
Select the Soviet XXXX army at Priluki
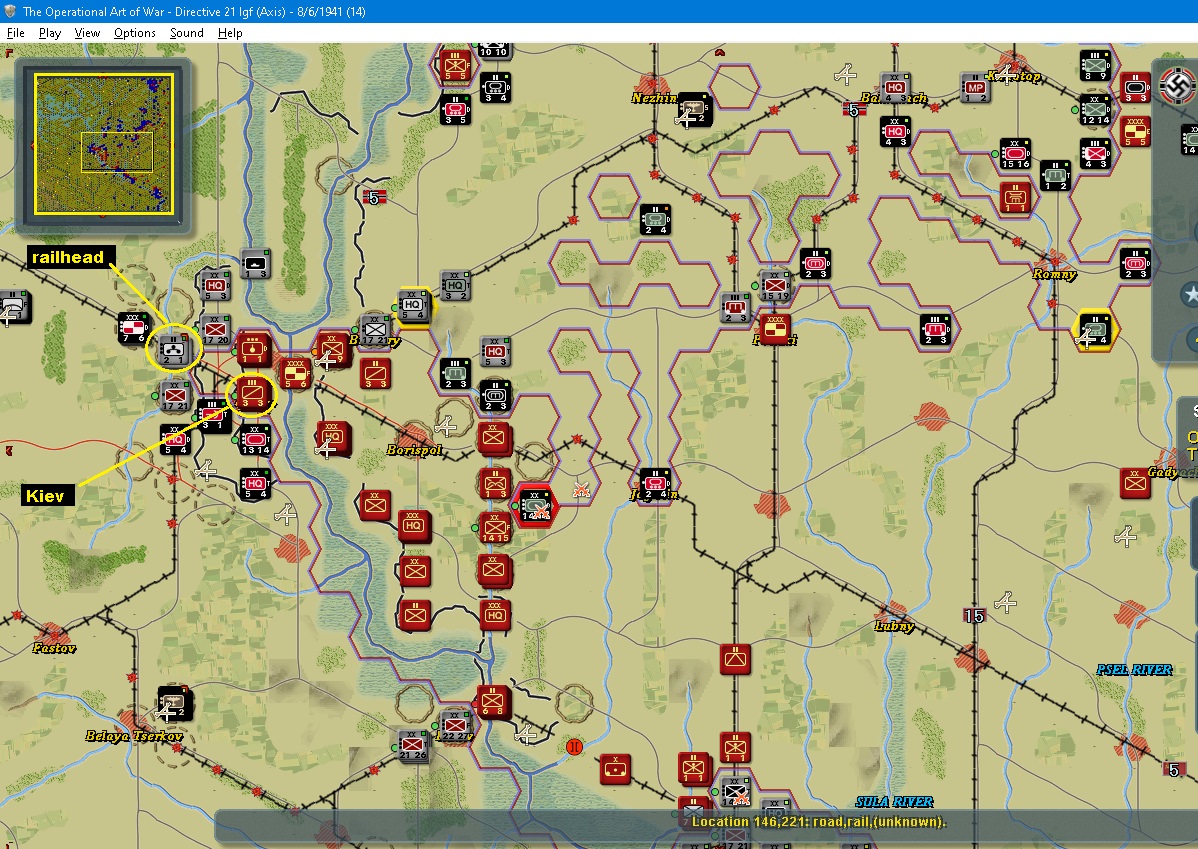(x=775, y=330)
